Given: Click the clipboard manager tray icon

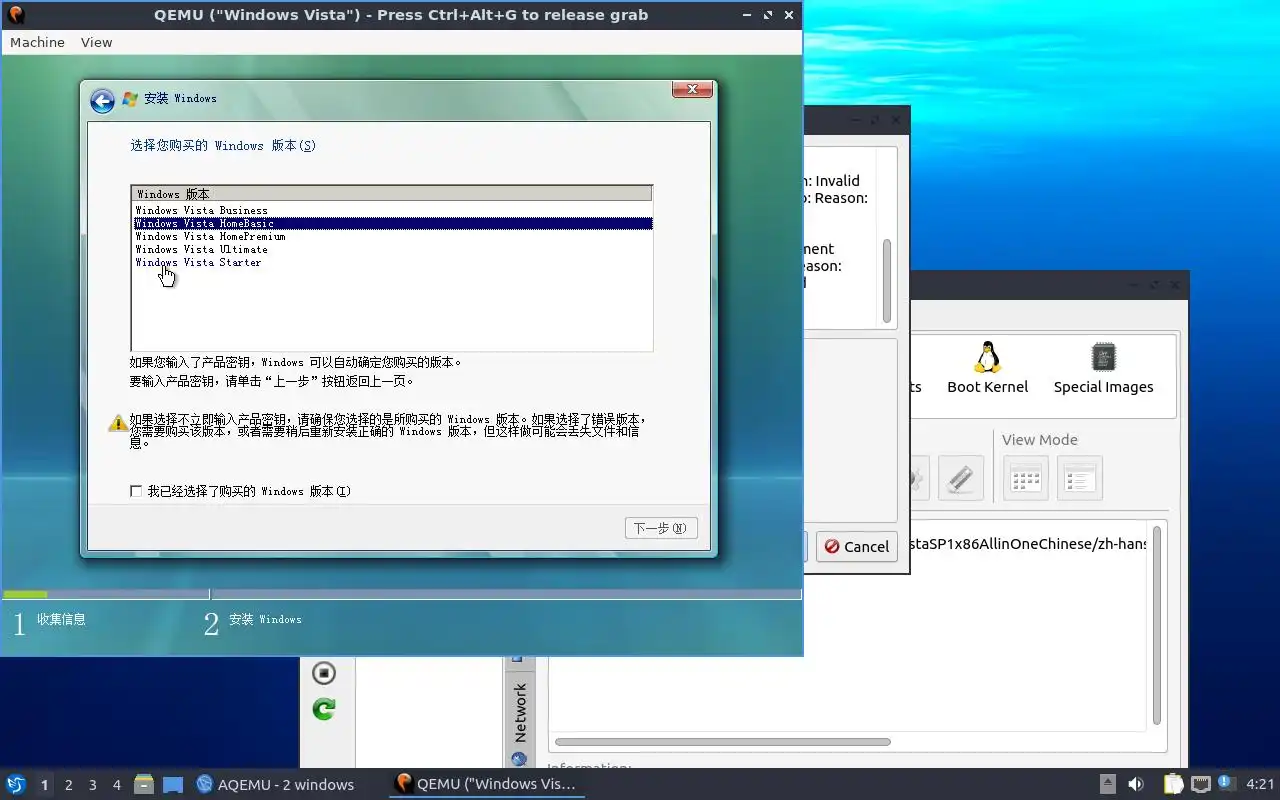Looking at the screenshot, I should coord(1173,784).
